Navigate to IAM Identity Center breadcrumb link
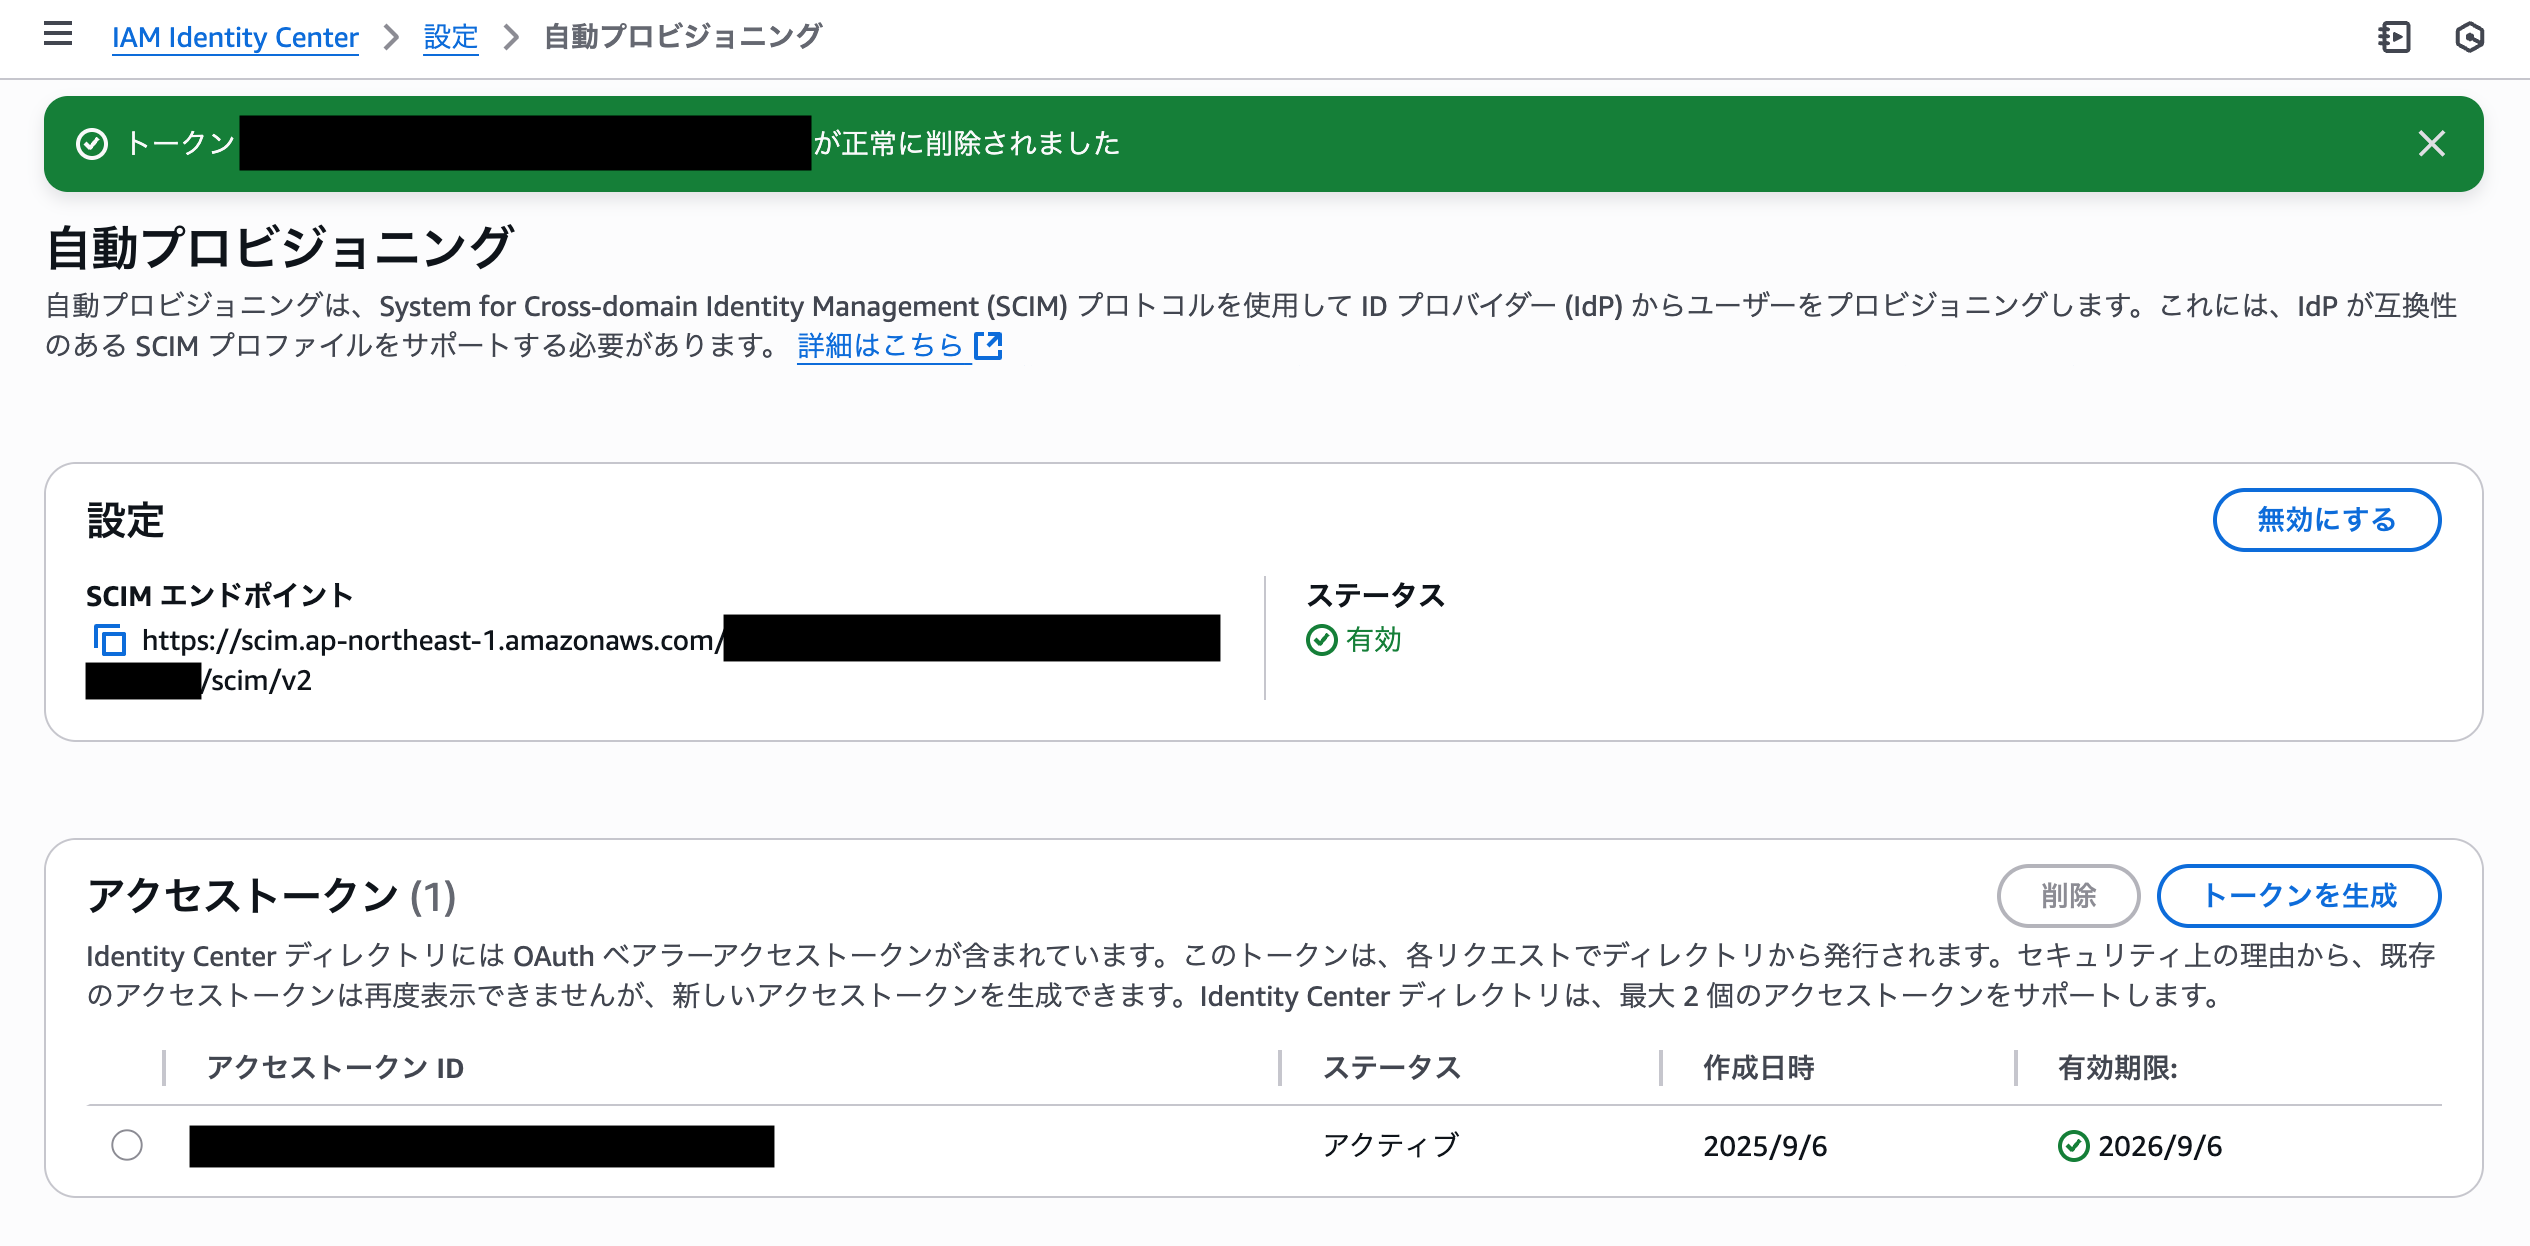2530x1246 pixels. pyautogui.click(x=235, y=37)
